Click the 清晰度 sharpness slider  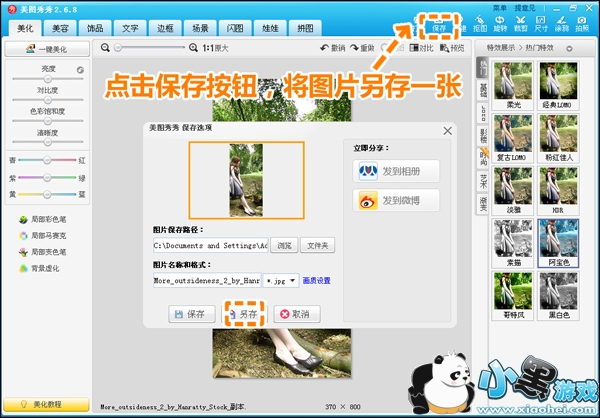pos(47,142)
